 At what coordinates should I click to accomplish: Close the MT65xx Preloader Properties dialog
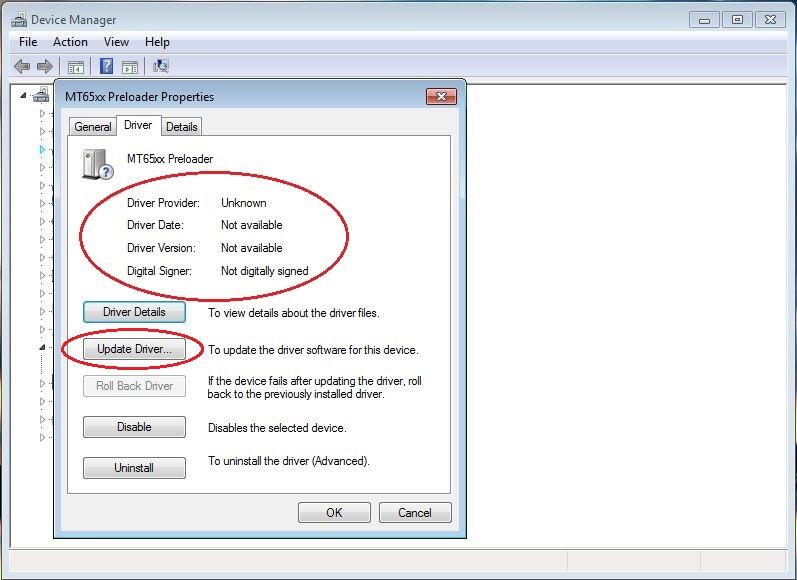(x=441, y=97)
